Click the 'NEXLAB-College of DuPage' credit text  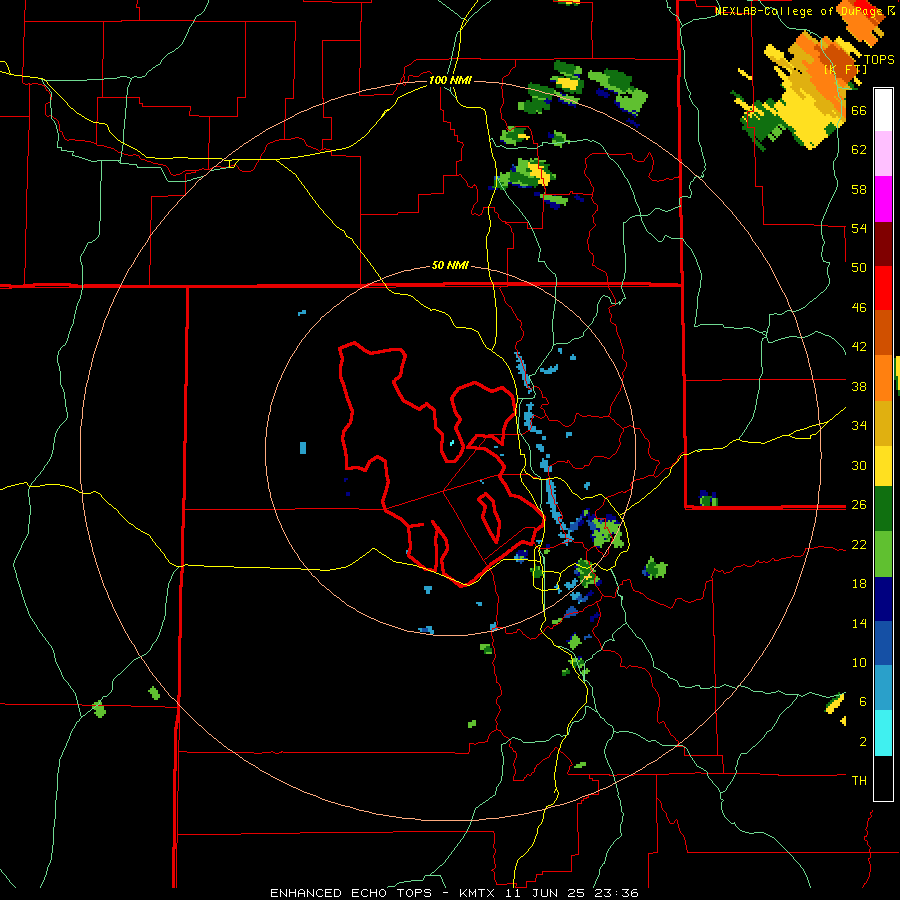pyautogui.click(x=798, y=11)
